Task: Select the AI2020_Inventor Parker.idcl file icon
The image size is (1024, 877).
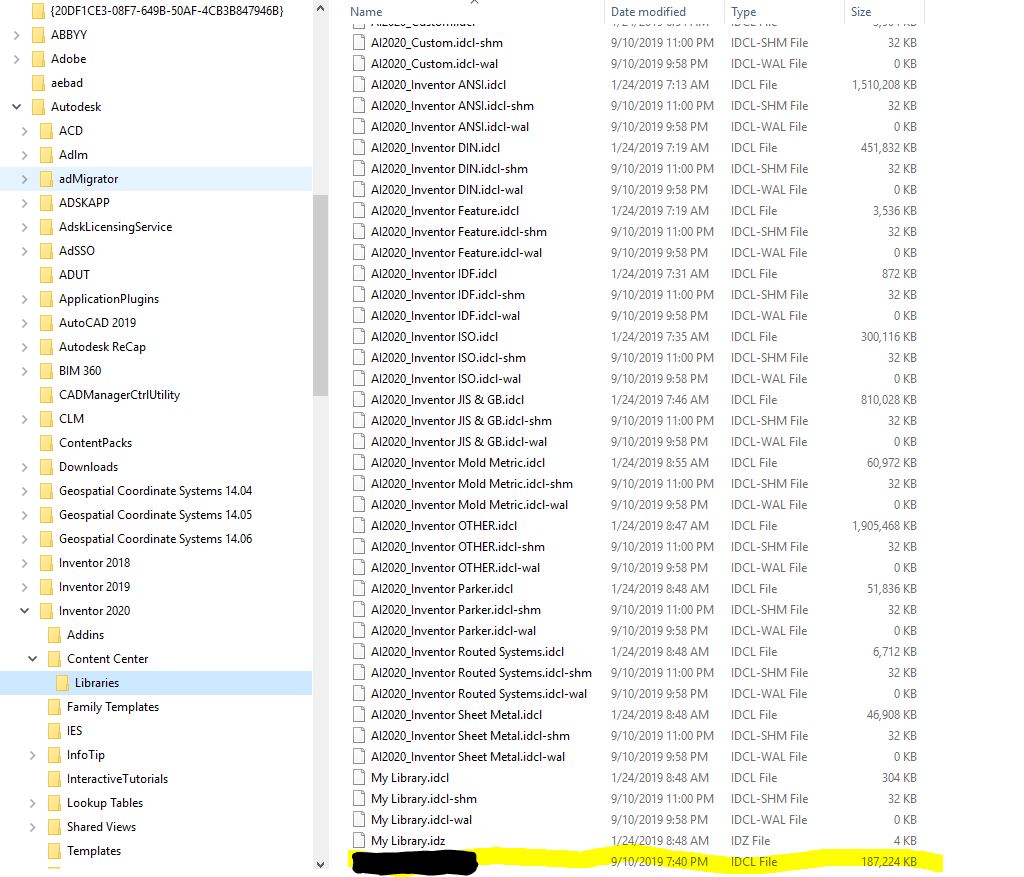Action: (x=356, y=588)
